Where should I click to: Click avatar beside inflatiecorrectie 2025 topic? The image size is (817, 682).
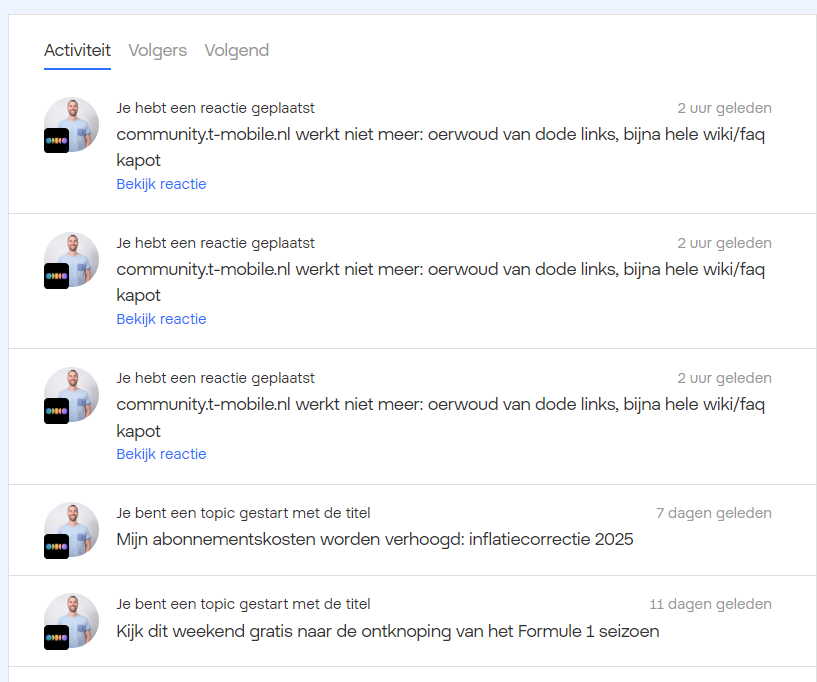[71, 530]
